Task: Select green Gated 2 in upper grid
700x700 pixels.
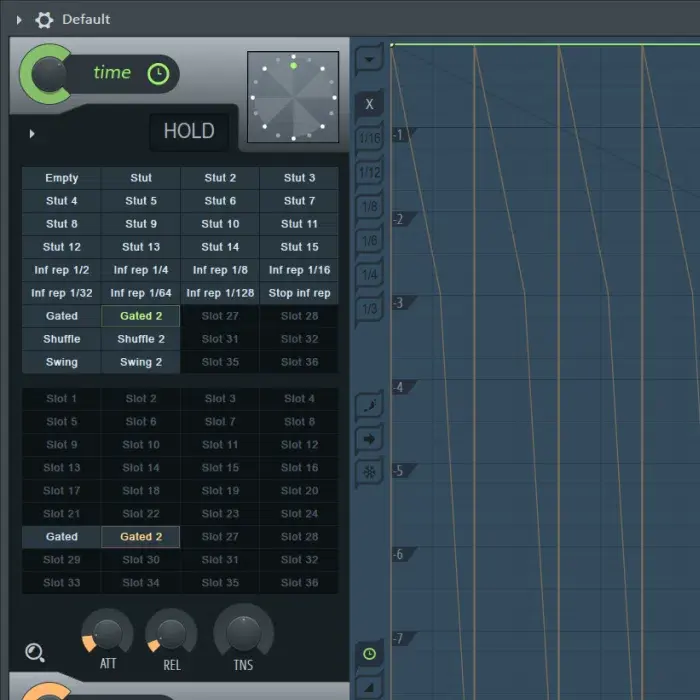Action: pyautogui.click(x=141, y=316)
